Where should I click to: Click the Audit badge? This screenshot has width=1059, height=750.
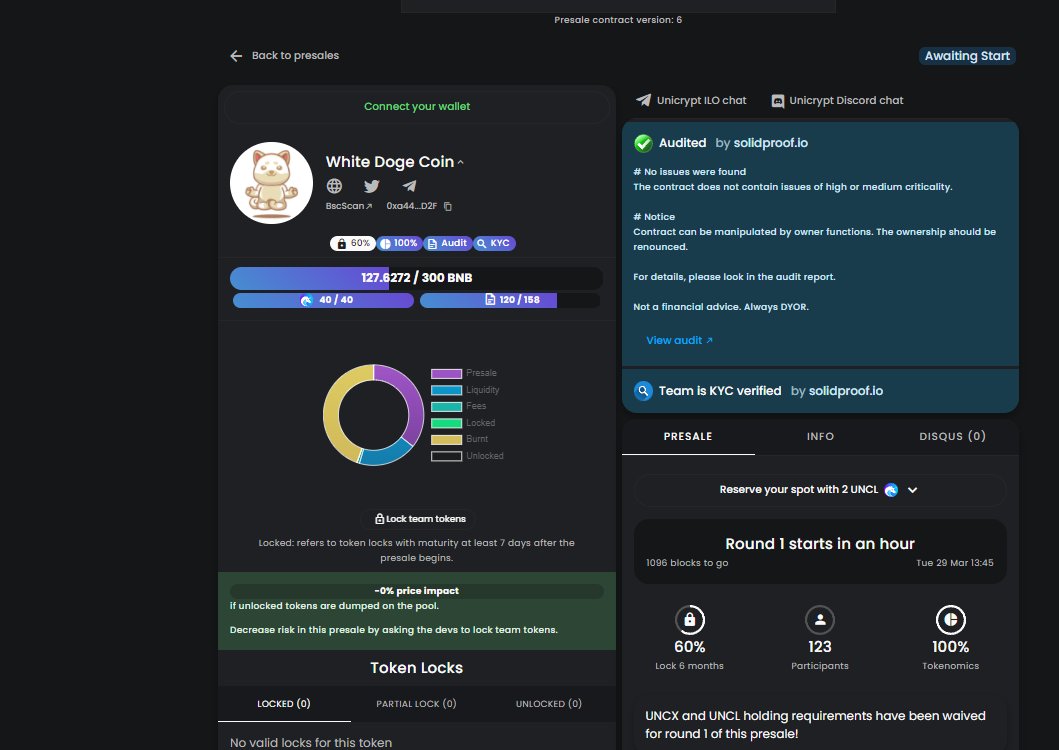tap(447, 243)
